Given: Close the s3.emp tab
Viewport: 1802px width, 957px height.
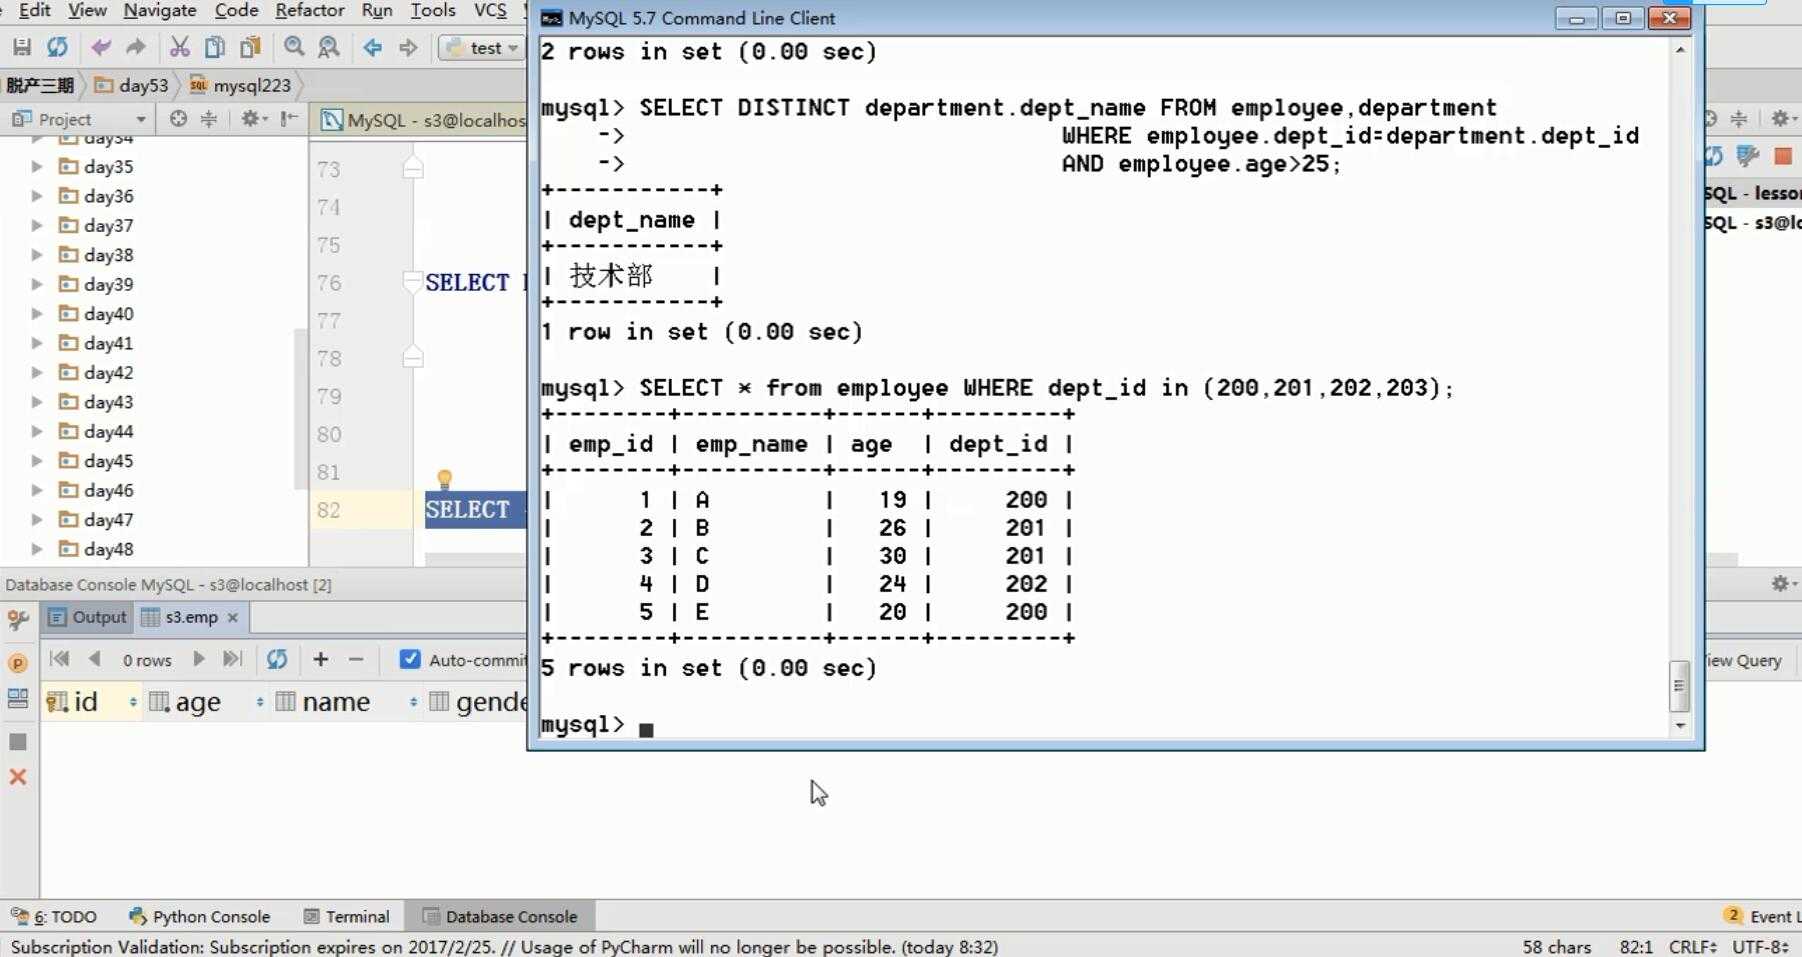Looking at the screenshot, I should click(232, 618).
